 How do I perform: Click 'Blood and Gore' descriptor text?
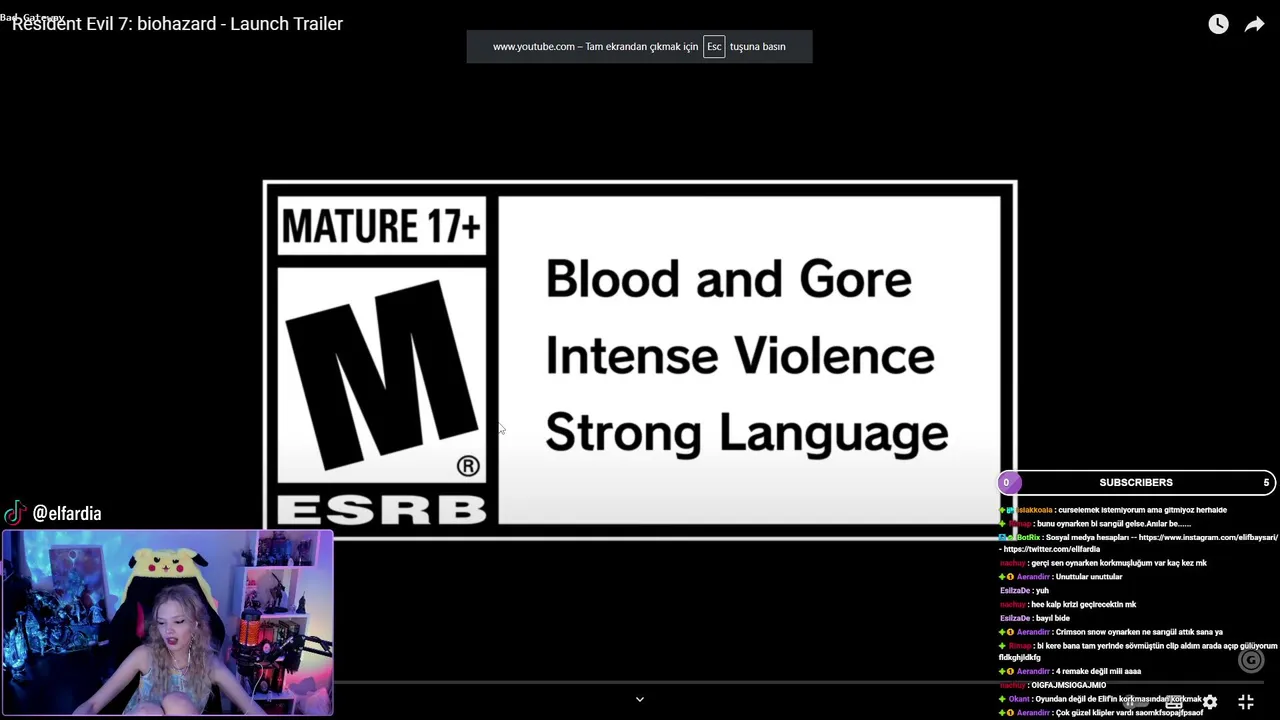728,279
